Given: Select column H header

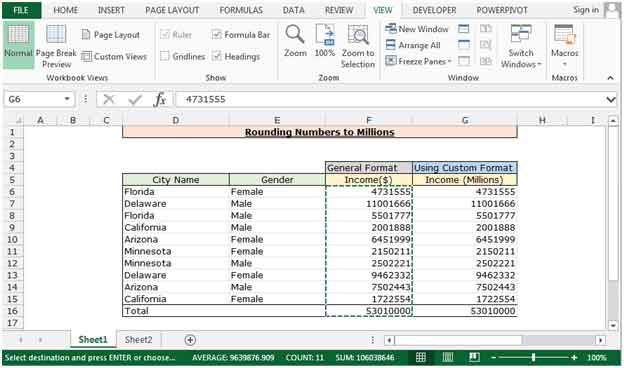Looking at the screenshot, I should (x=542, y=120).
